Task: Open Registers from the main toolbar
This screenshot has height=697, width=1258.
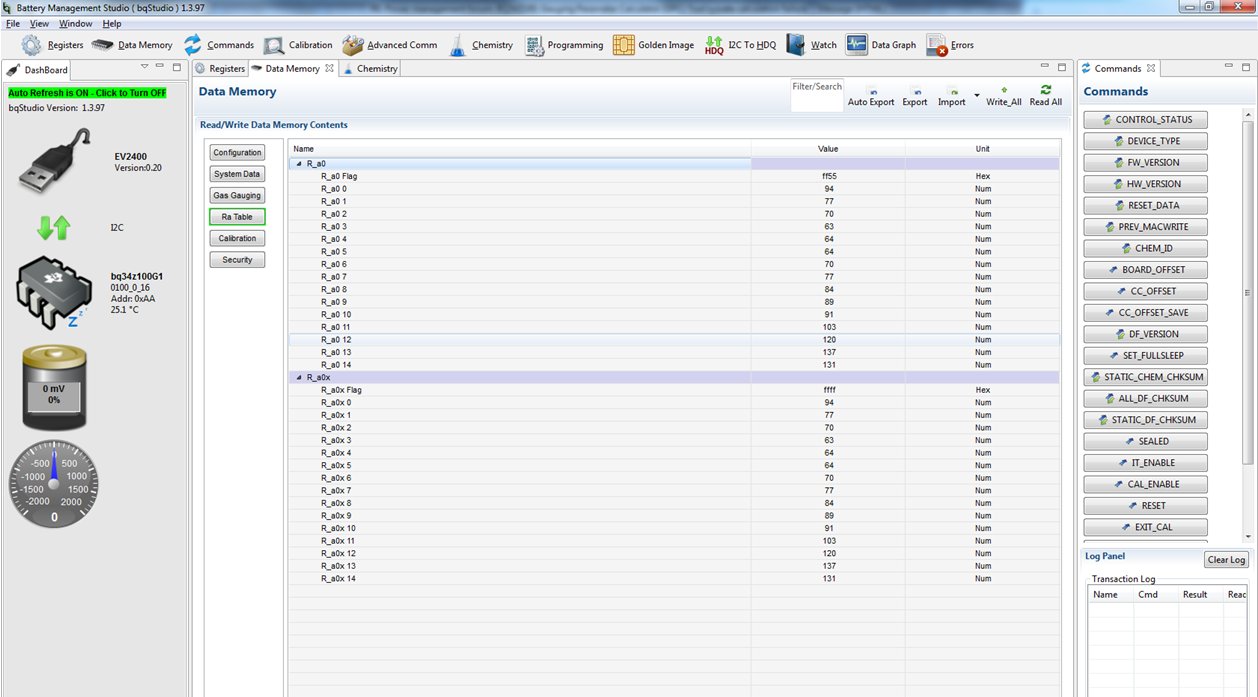Action: [52, 45]
